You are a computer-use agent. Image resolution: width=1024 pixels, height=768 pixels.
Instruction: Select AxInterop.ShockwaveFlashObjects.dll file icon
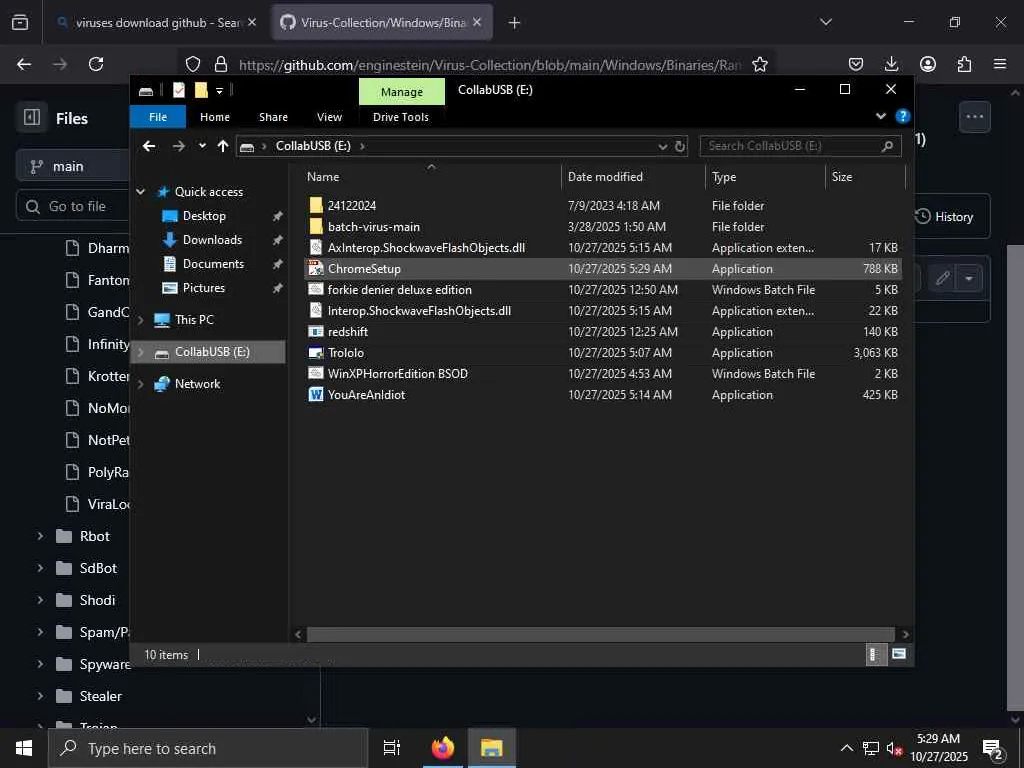[315, 248]
